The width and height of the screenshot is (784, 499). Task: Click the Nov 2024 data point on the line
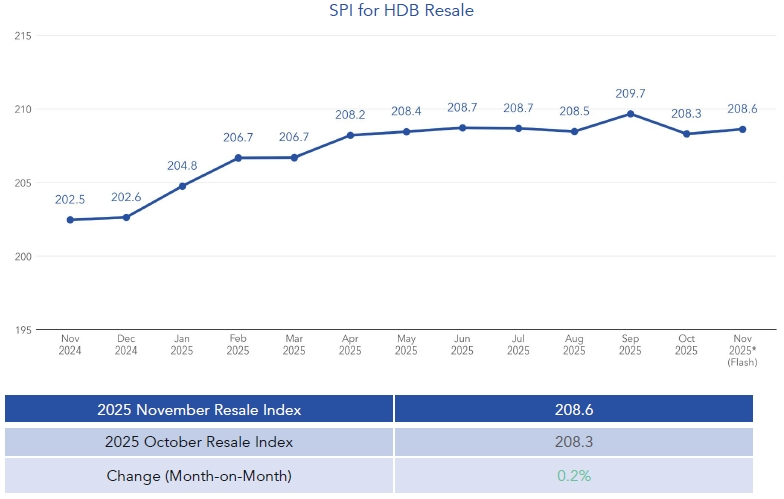click(70, 220)
